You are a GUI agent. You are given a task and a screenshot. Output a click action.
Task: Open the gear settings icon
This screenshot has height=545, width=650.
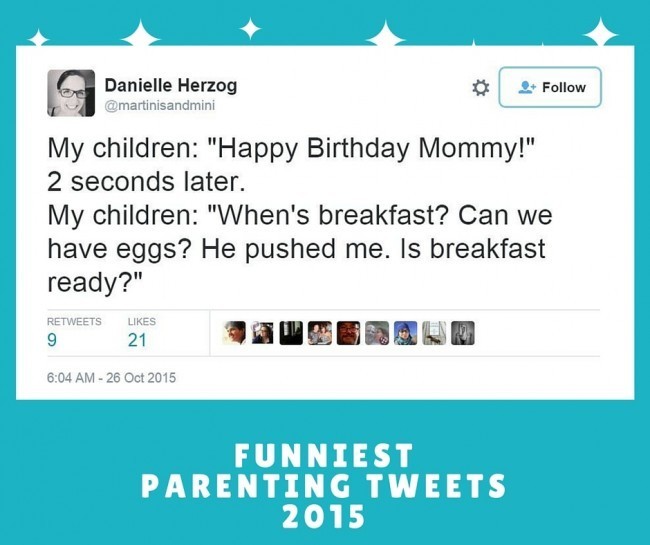(x=480, y=88)
